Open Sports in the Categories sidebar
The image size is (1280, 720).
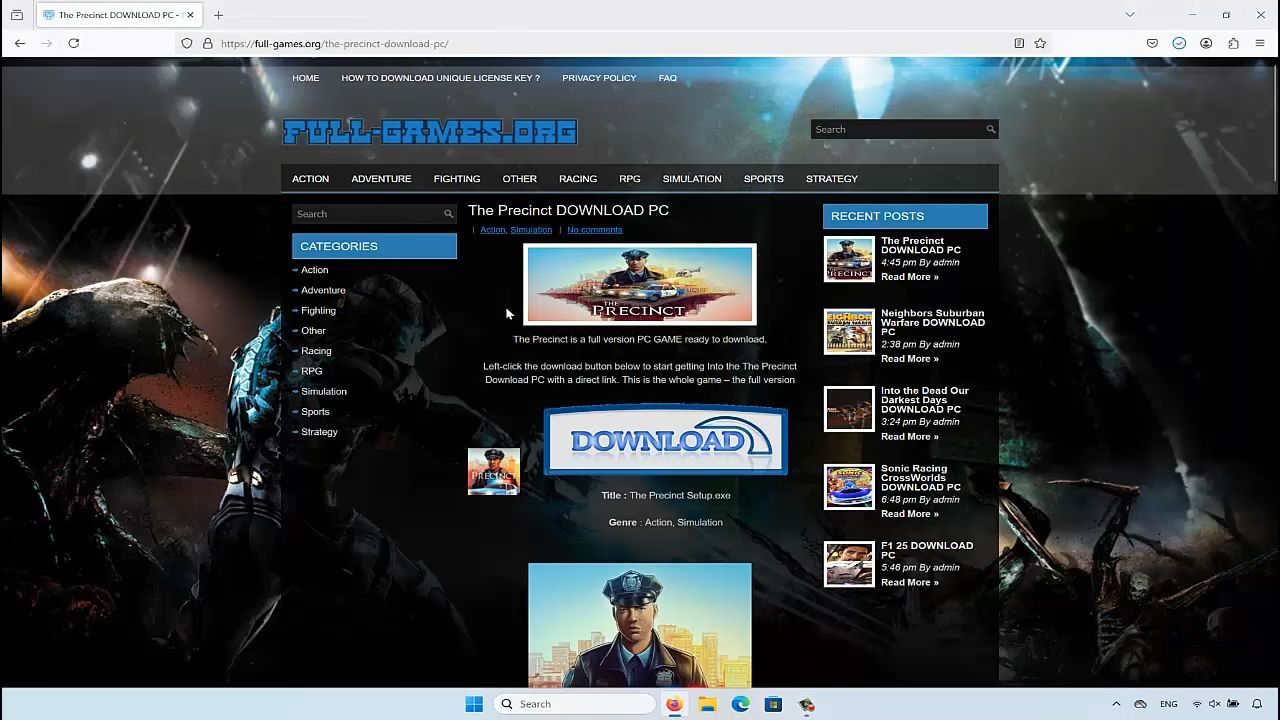coord(315,412)
